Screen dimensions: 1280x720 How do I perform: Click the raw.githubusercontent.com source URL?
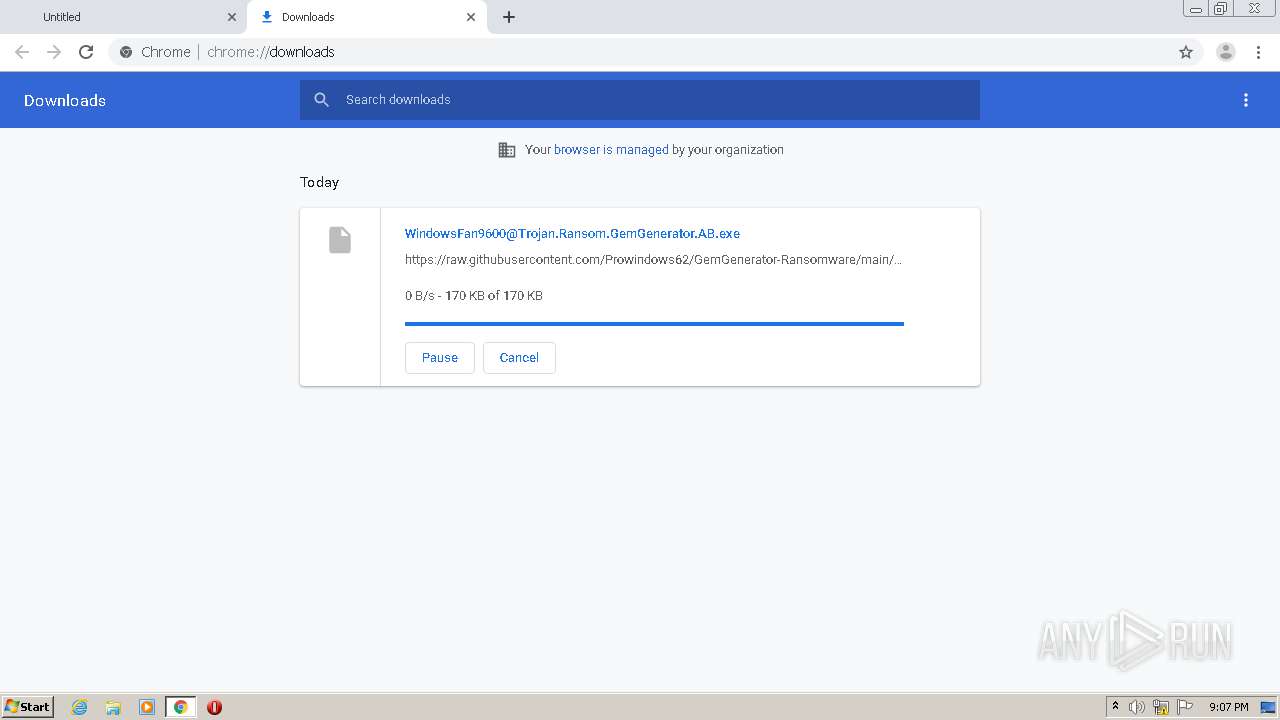click(x=653, y=260)
